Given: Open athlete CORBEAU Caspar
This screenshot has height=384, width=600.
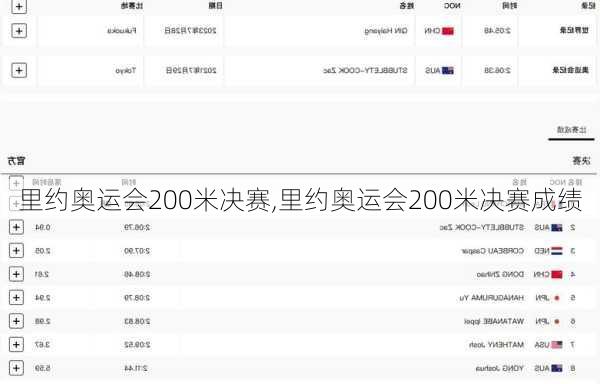Looking at the screenshot, I should pos(493,251).
